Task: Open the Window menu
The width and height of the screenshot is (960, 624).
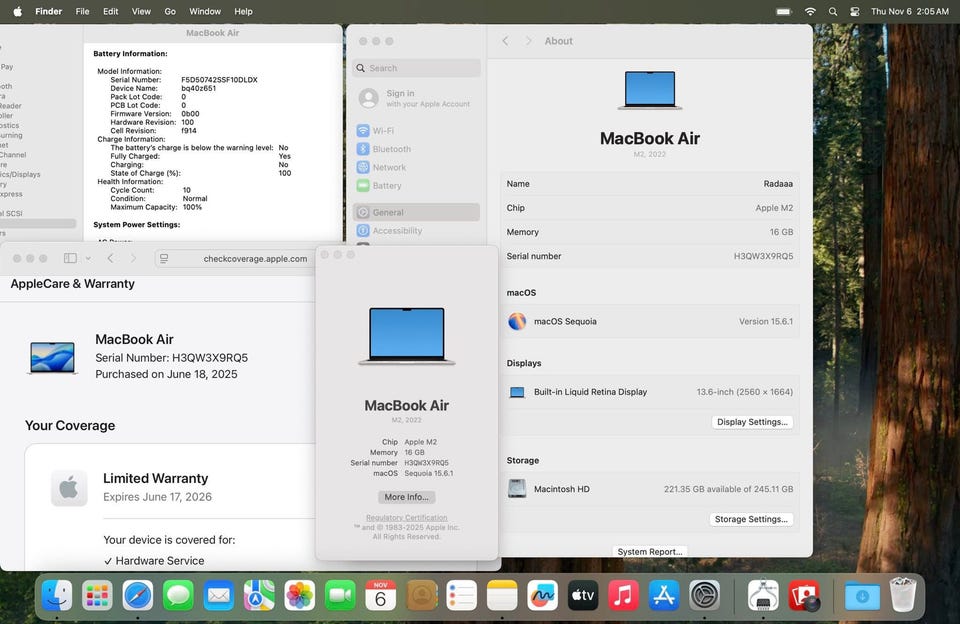Action: (205, 11)
